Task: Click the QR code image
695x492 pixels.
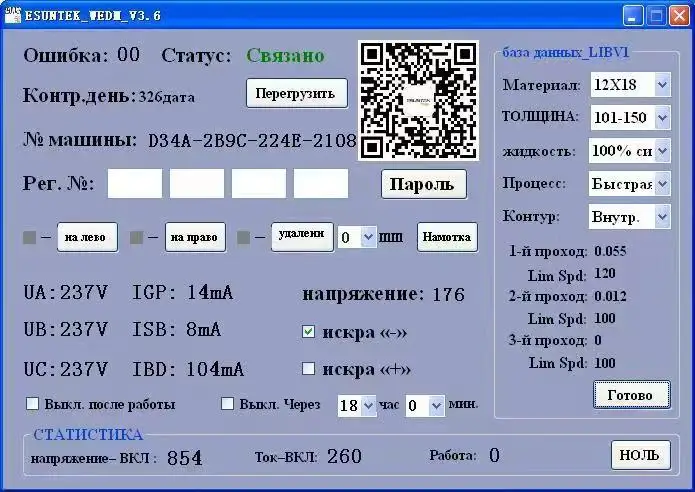Action: pos(418,100)
